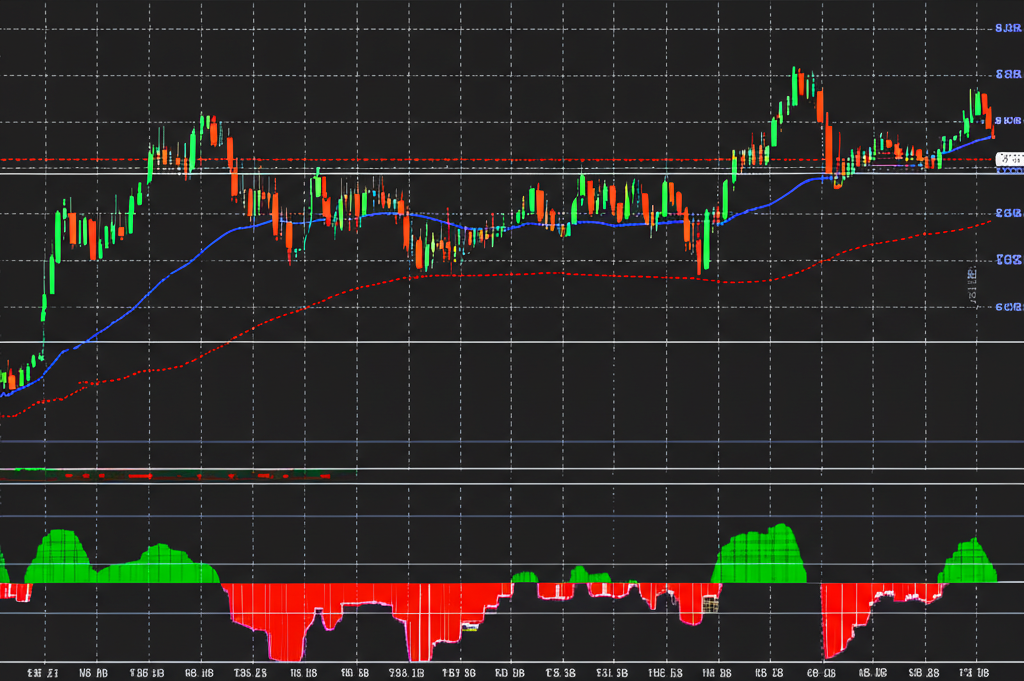The height and width of the screenshot is (681, 1024).
Task: Click the first date label on the time axis
Action: 42,672
